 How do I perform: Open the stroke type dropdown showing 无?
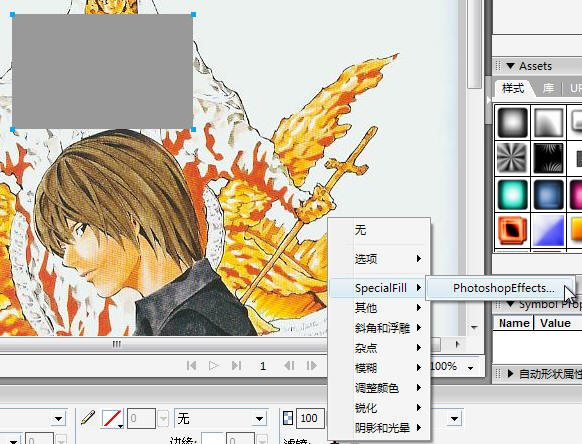[x=221, y=419]
